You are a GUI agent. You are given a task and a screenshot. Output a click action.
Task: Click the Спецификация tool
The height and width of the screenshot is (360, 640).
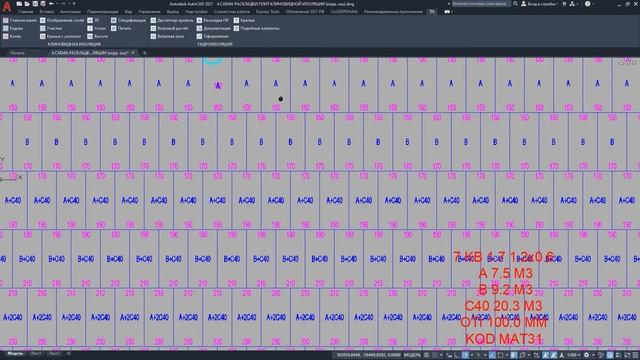coord(128,20)
